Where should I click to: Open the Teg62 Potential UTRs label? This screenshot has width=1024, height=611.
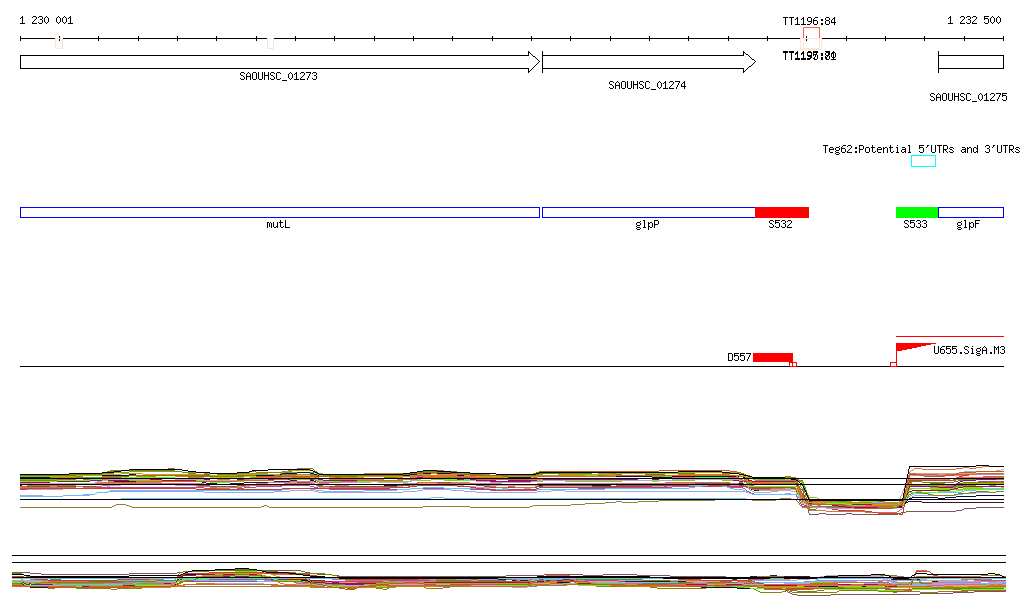[x=921, y=149]
